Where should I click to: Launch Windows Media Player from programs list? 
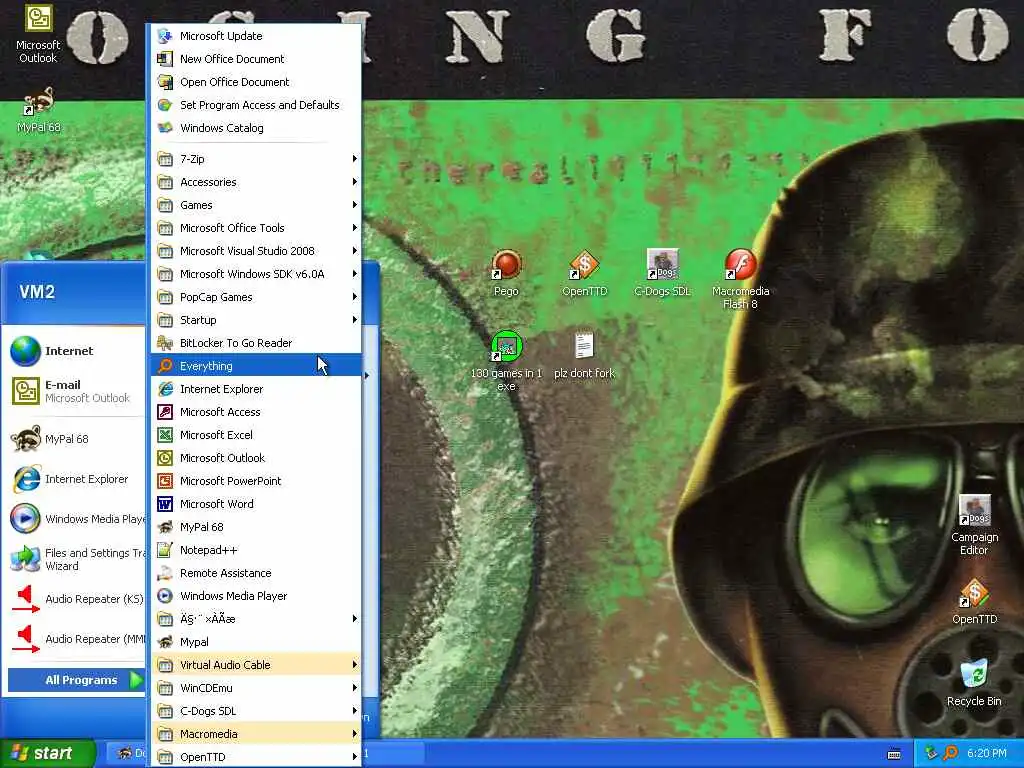256,596
